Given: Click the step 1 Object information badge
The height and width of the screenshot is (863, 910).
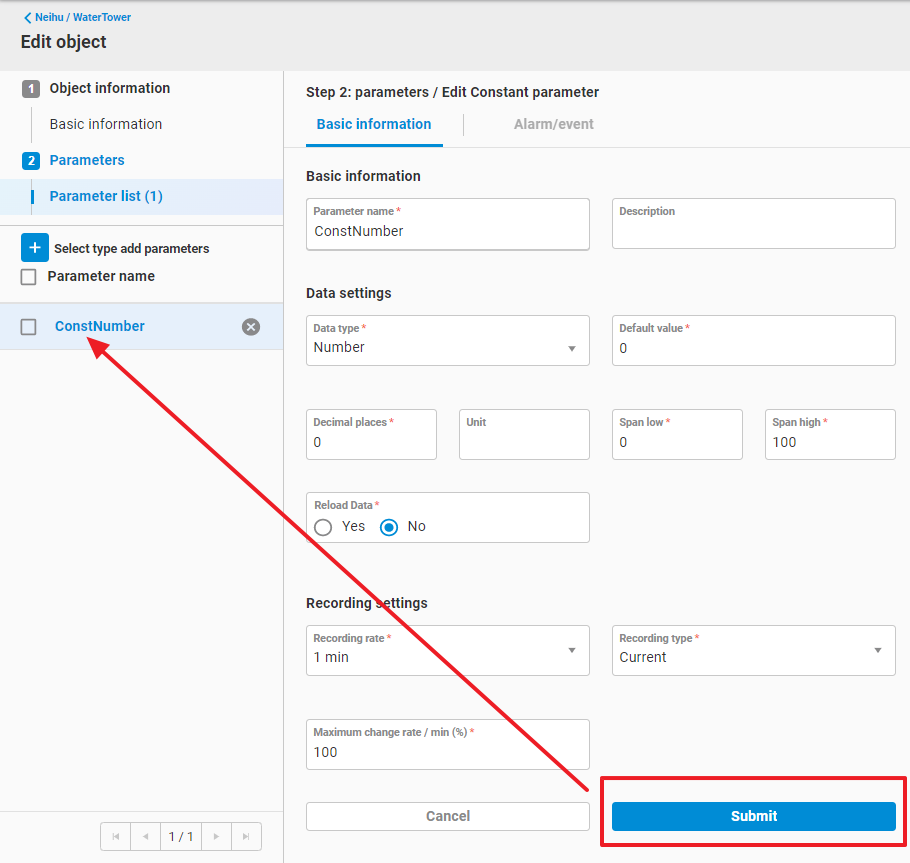Looking at the screenshot, I should coord(31,89).
